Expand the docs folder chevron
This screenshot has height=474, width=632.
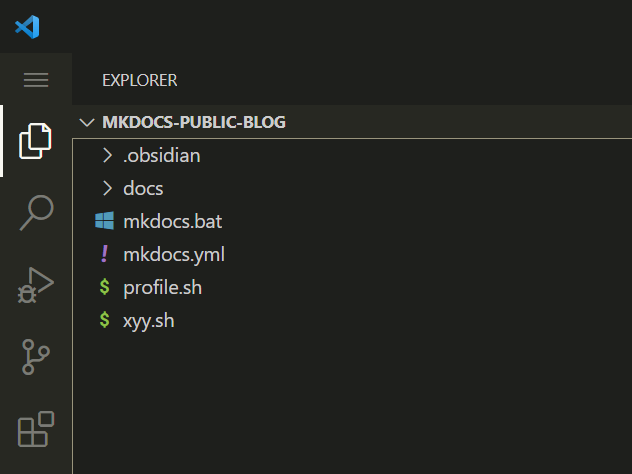tap(107, 188)
